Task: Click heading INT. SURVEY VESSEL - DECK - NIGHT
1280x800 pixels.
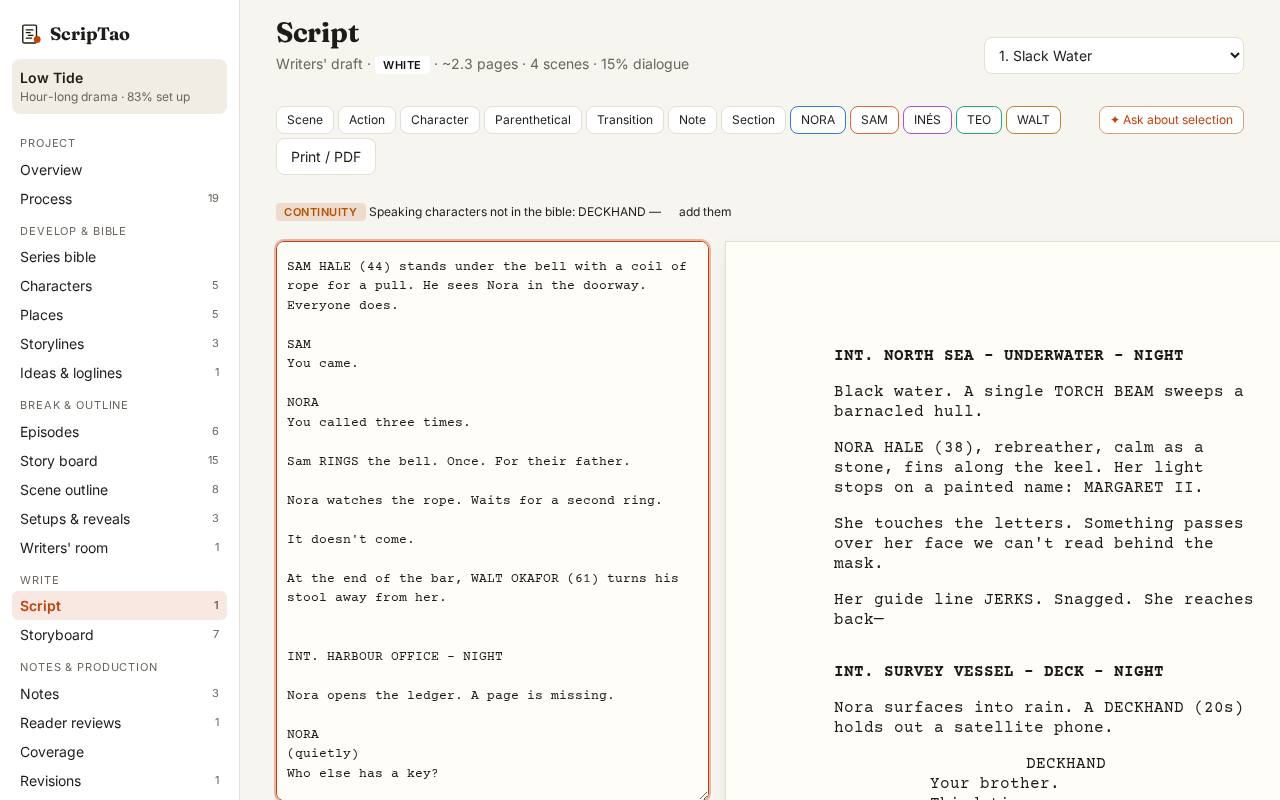Action: [999, 672]
